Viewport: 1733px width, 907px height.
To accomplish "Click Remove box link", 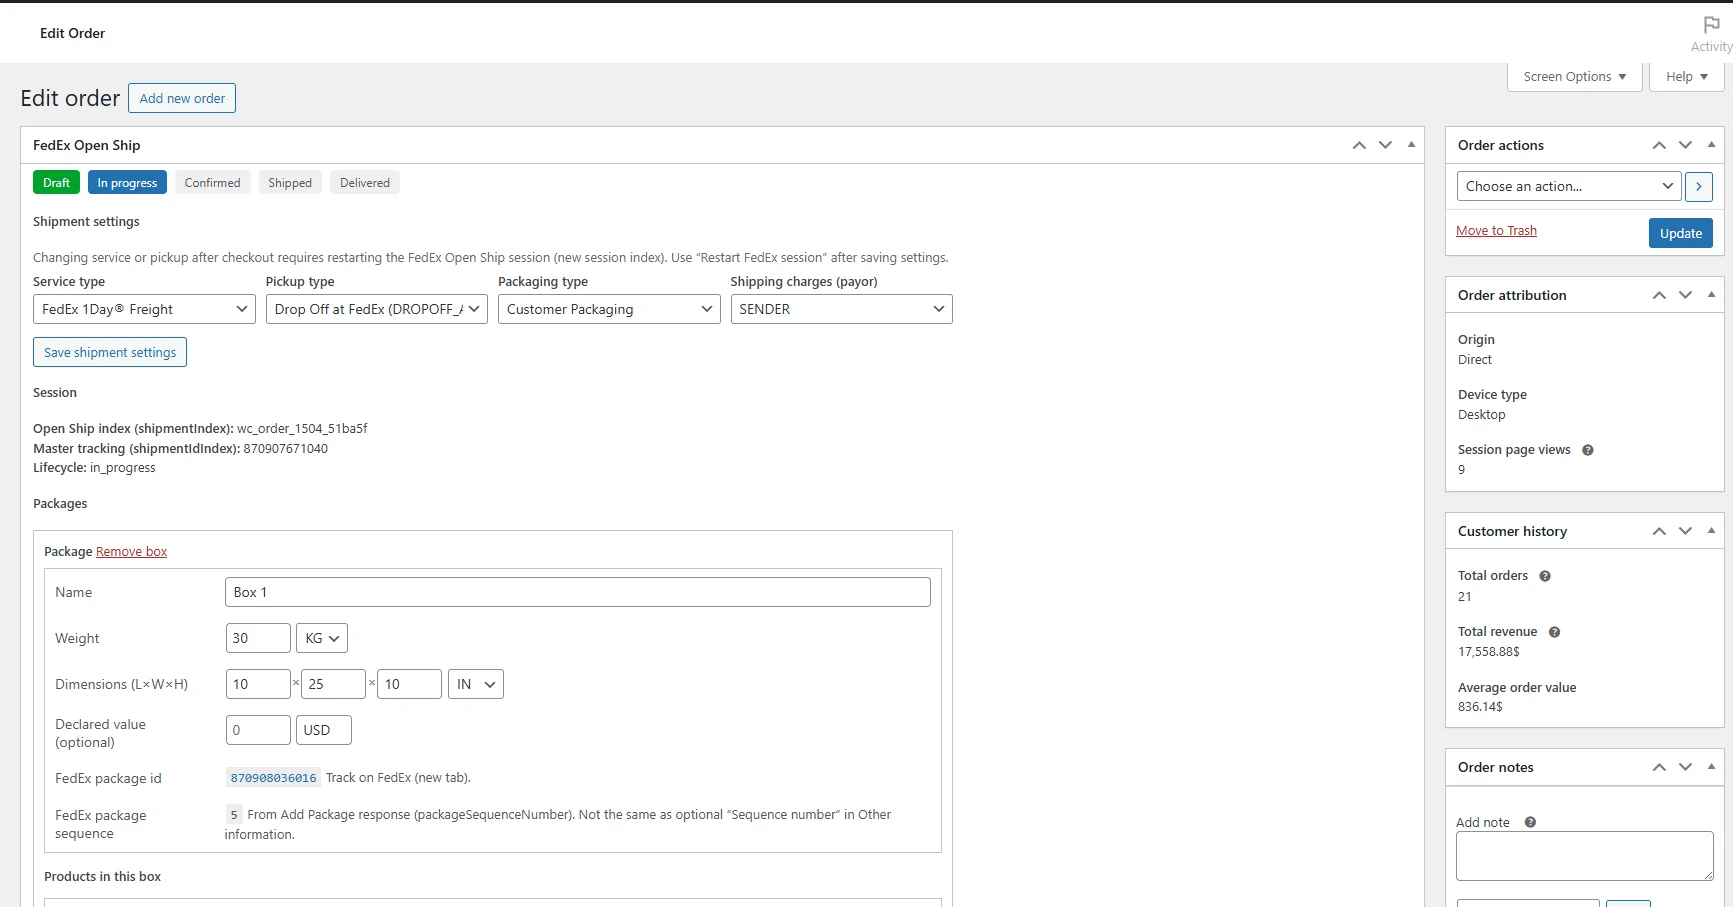I will tap(131, 552).
